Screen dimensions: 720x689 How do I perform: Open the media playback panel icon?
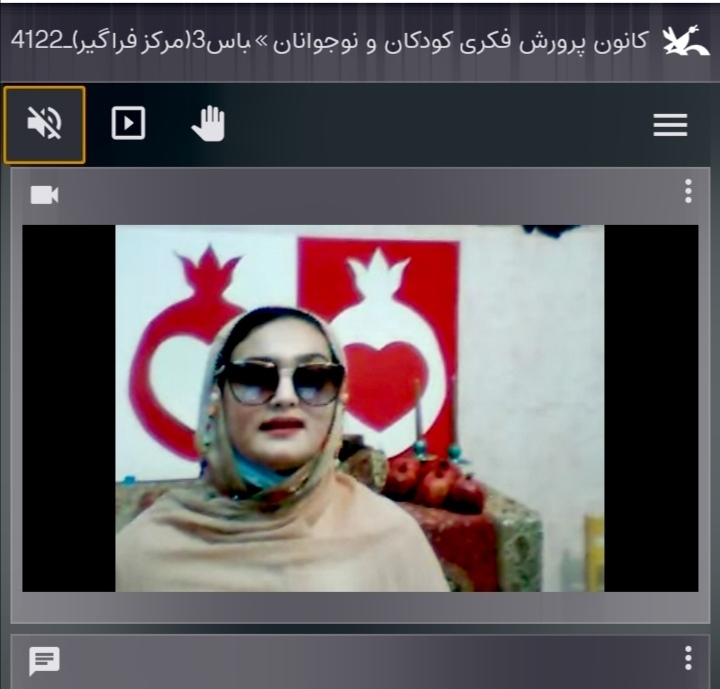[x=128, y=124]
